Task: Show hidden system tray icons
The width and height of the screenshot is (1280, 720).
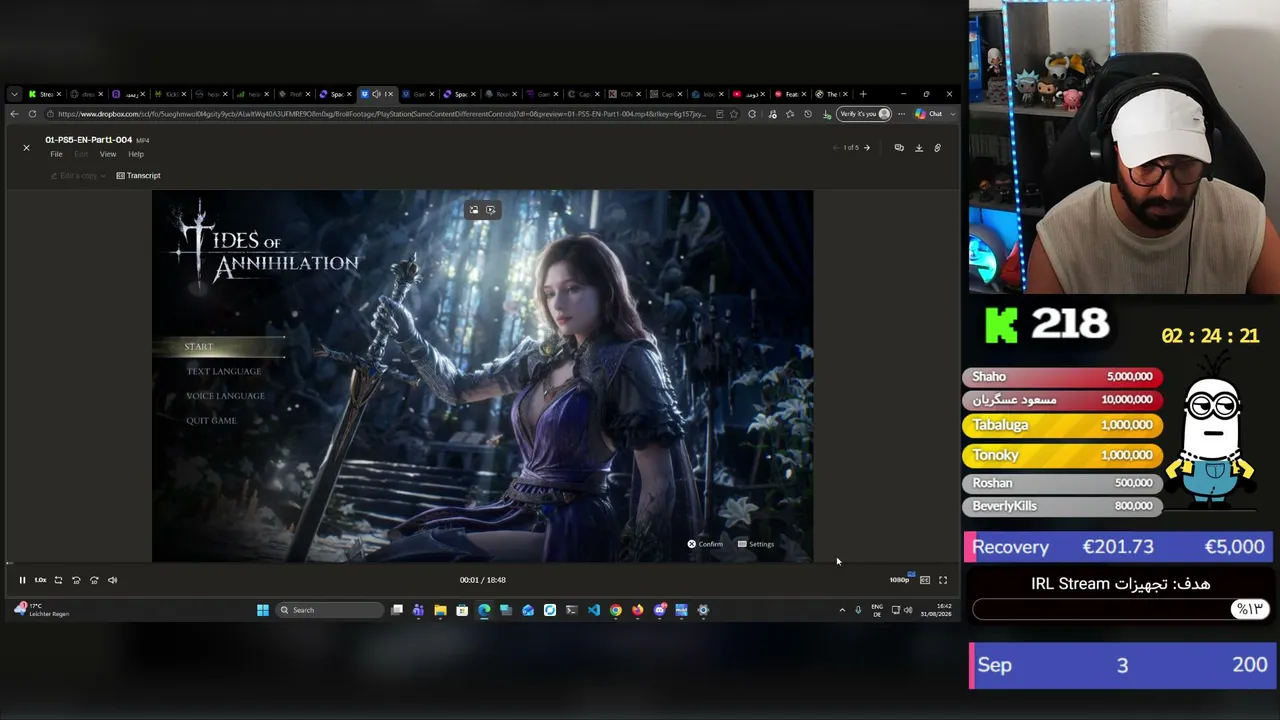Action: pos(842,610)
